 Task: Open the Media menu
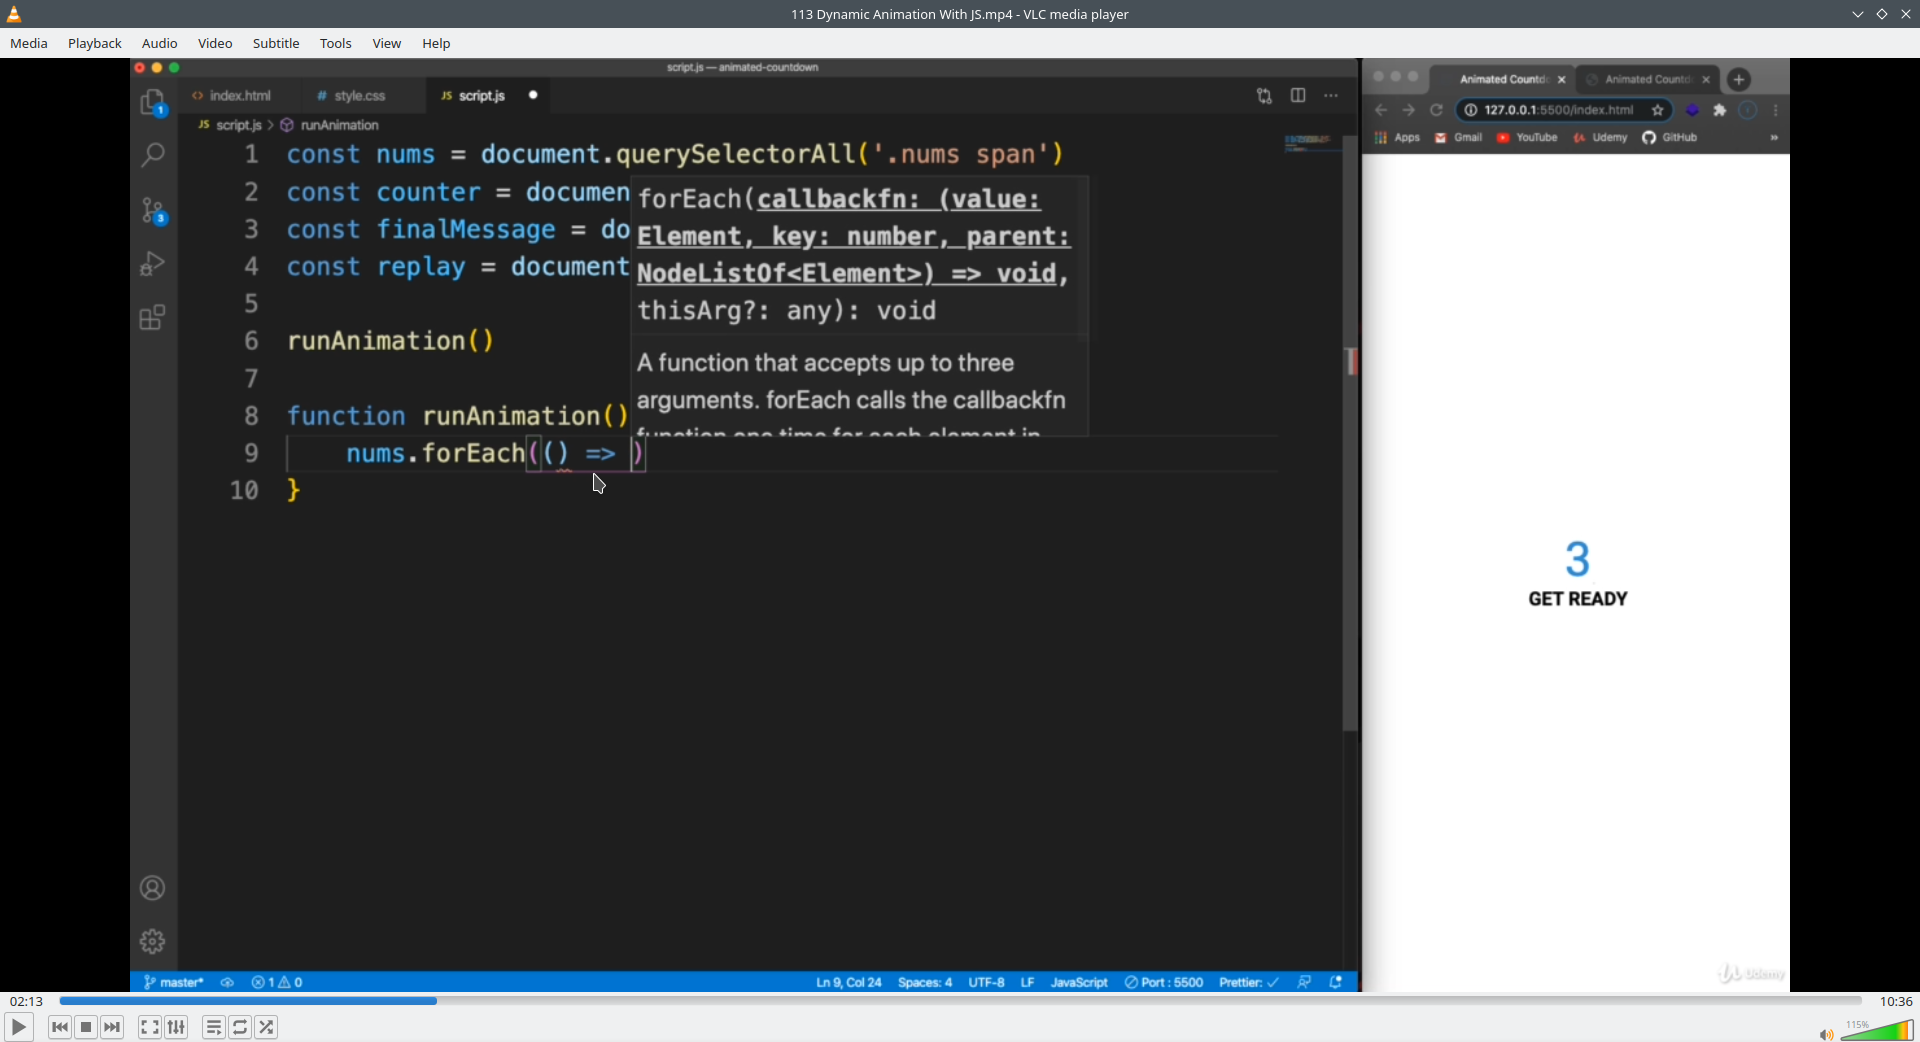[29, 43]
